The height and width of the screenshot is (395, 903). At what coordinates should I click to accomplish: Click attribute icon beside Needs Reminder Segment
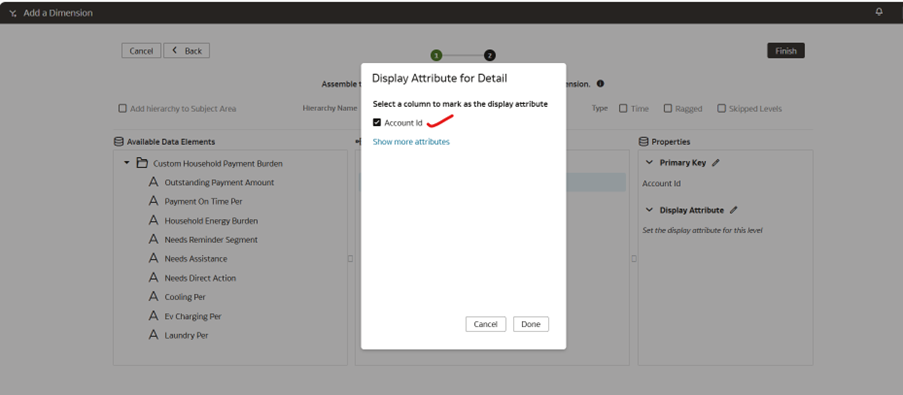pyautogui.click(x=153, y=239)
